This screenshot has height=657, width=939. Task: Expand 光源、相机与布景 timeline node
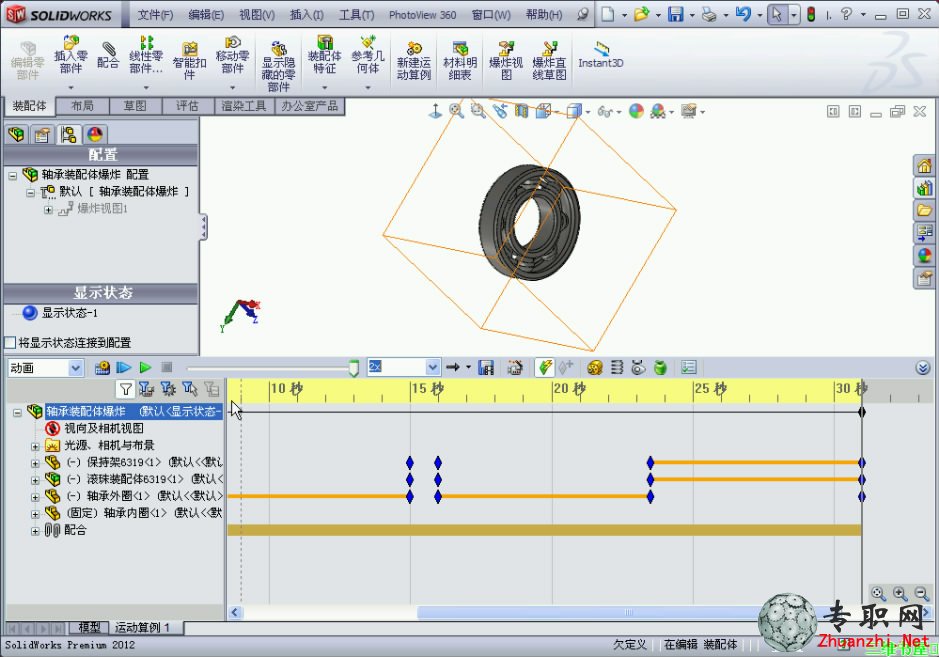coord(35,447)
